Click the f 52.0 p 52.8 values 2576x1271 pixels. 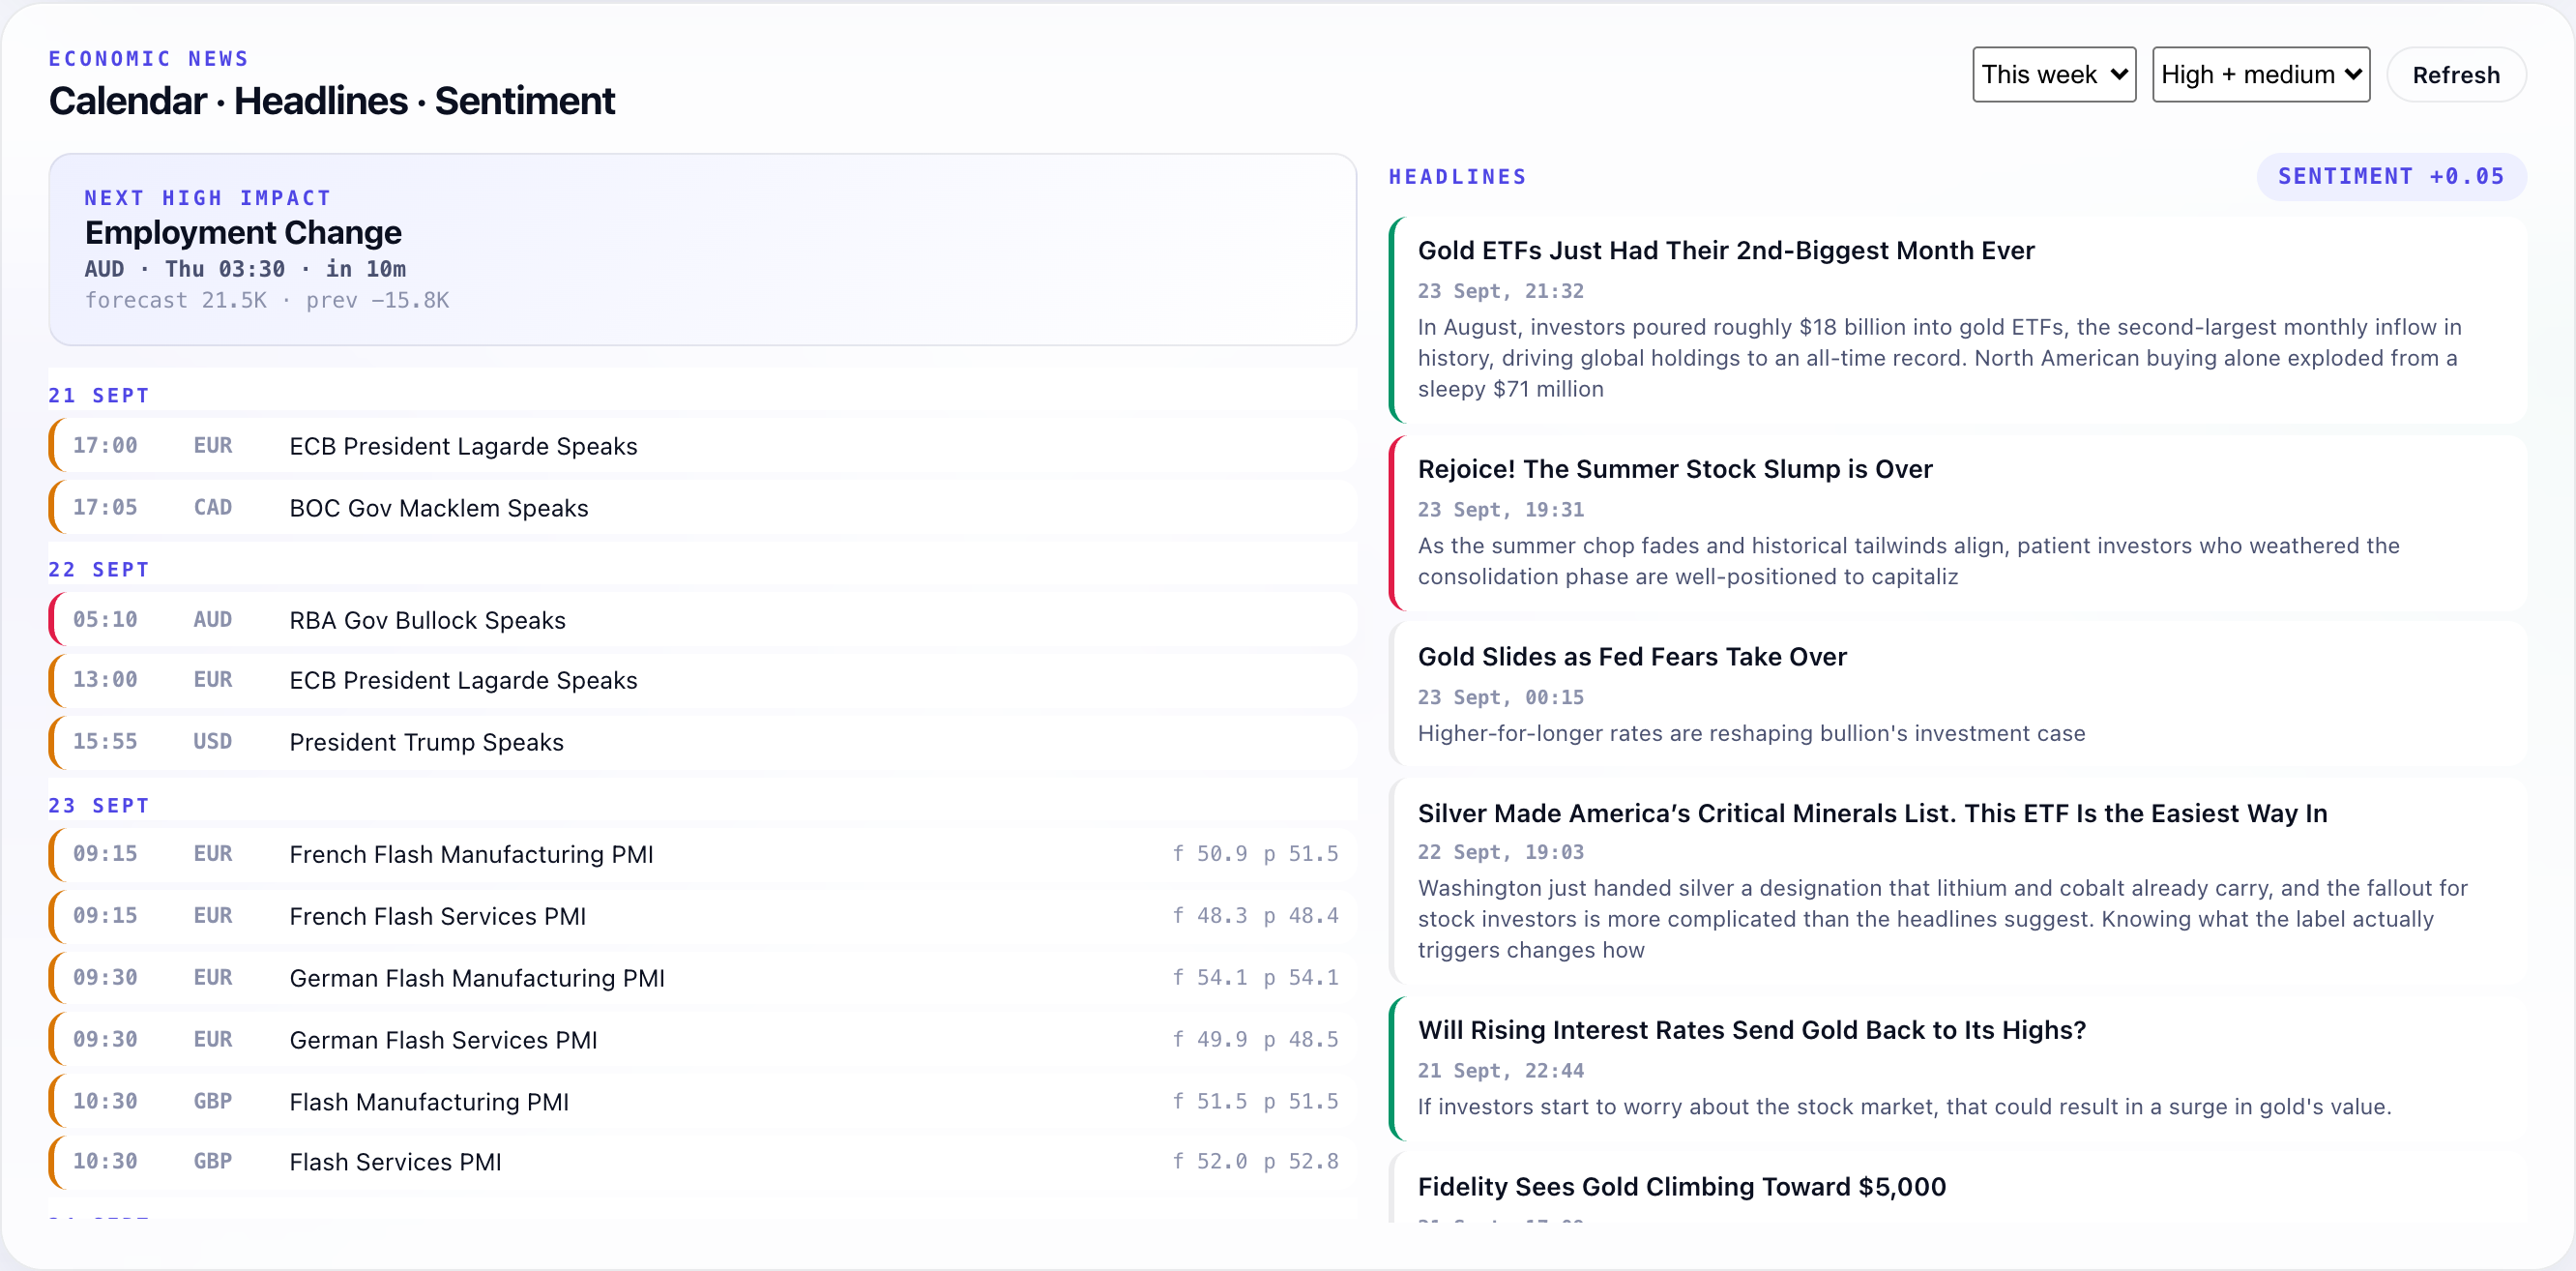pos(1255,1162)
